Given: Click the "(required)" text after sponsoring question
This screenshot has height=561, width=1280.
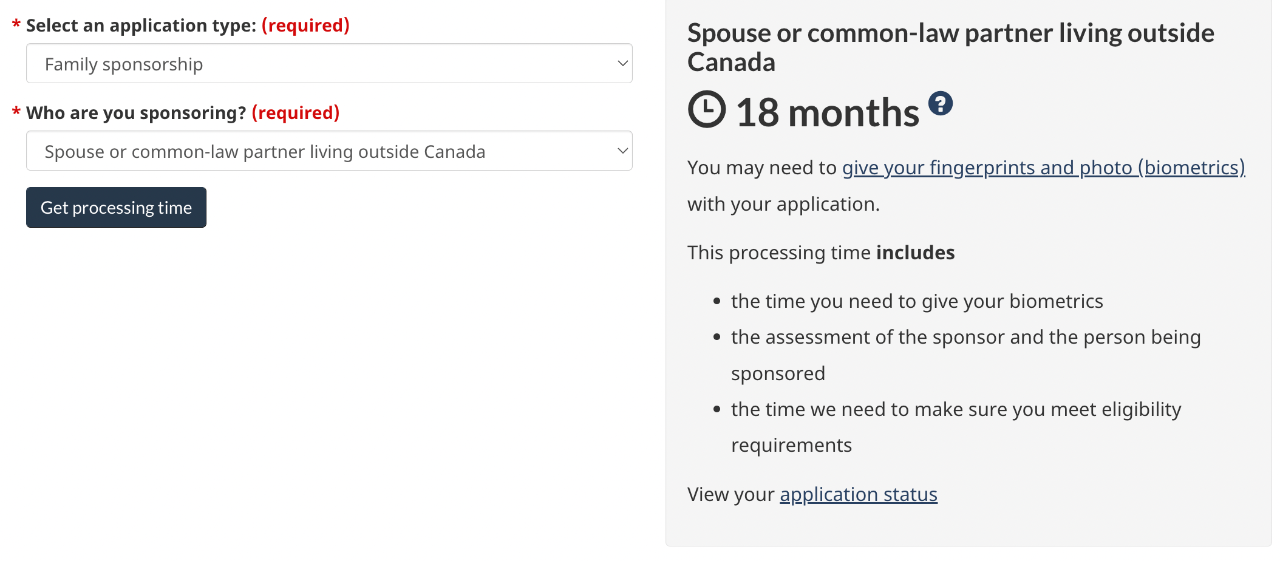Looking at the screenshot, I should click(x=295, y=113).
